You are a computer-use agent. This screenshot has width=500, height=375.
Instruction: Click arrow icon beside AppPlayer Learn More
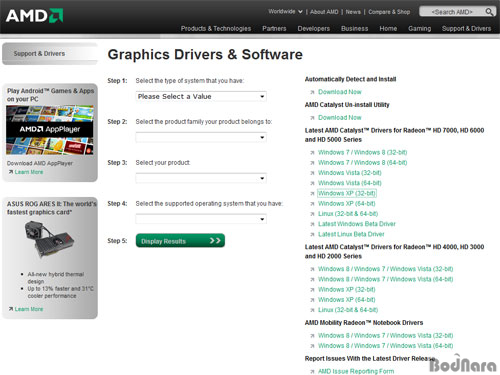[x=11, y=172]
